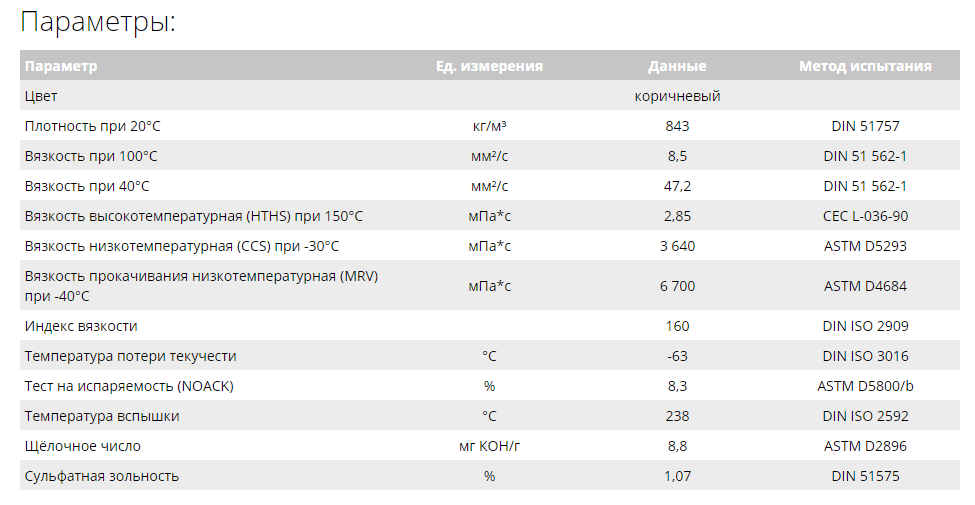Image resolution: width=975 pixels, height=505 pixels.
Task: Click the 'Вязкость низкотемпературная (CCS)' row label
Action: click(182, 246)
